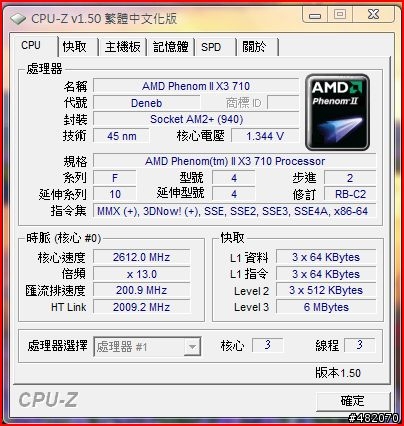Click the Level 3 cache value 6 MBytes
This screenshot has width=404, height=426.
[x=326, y=307]
